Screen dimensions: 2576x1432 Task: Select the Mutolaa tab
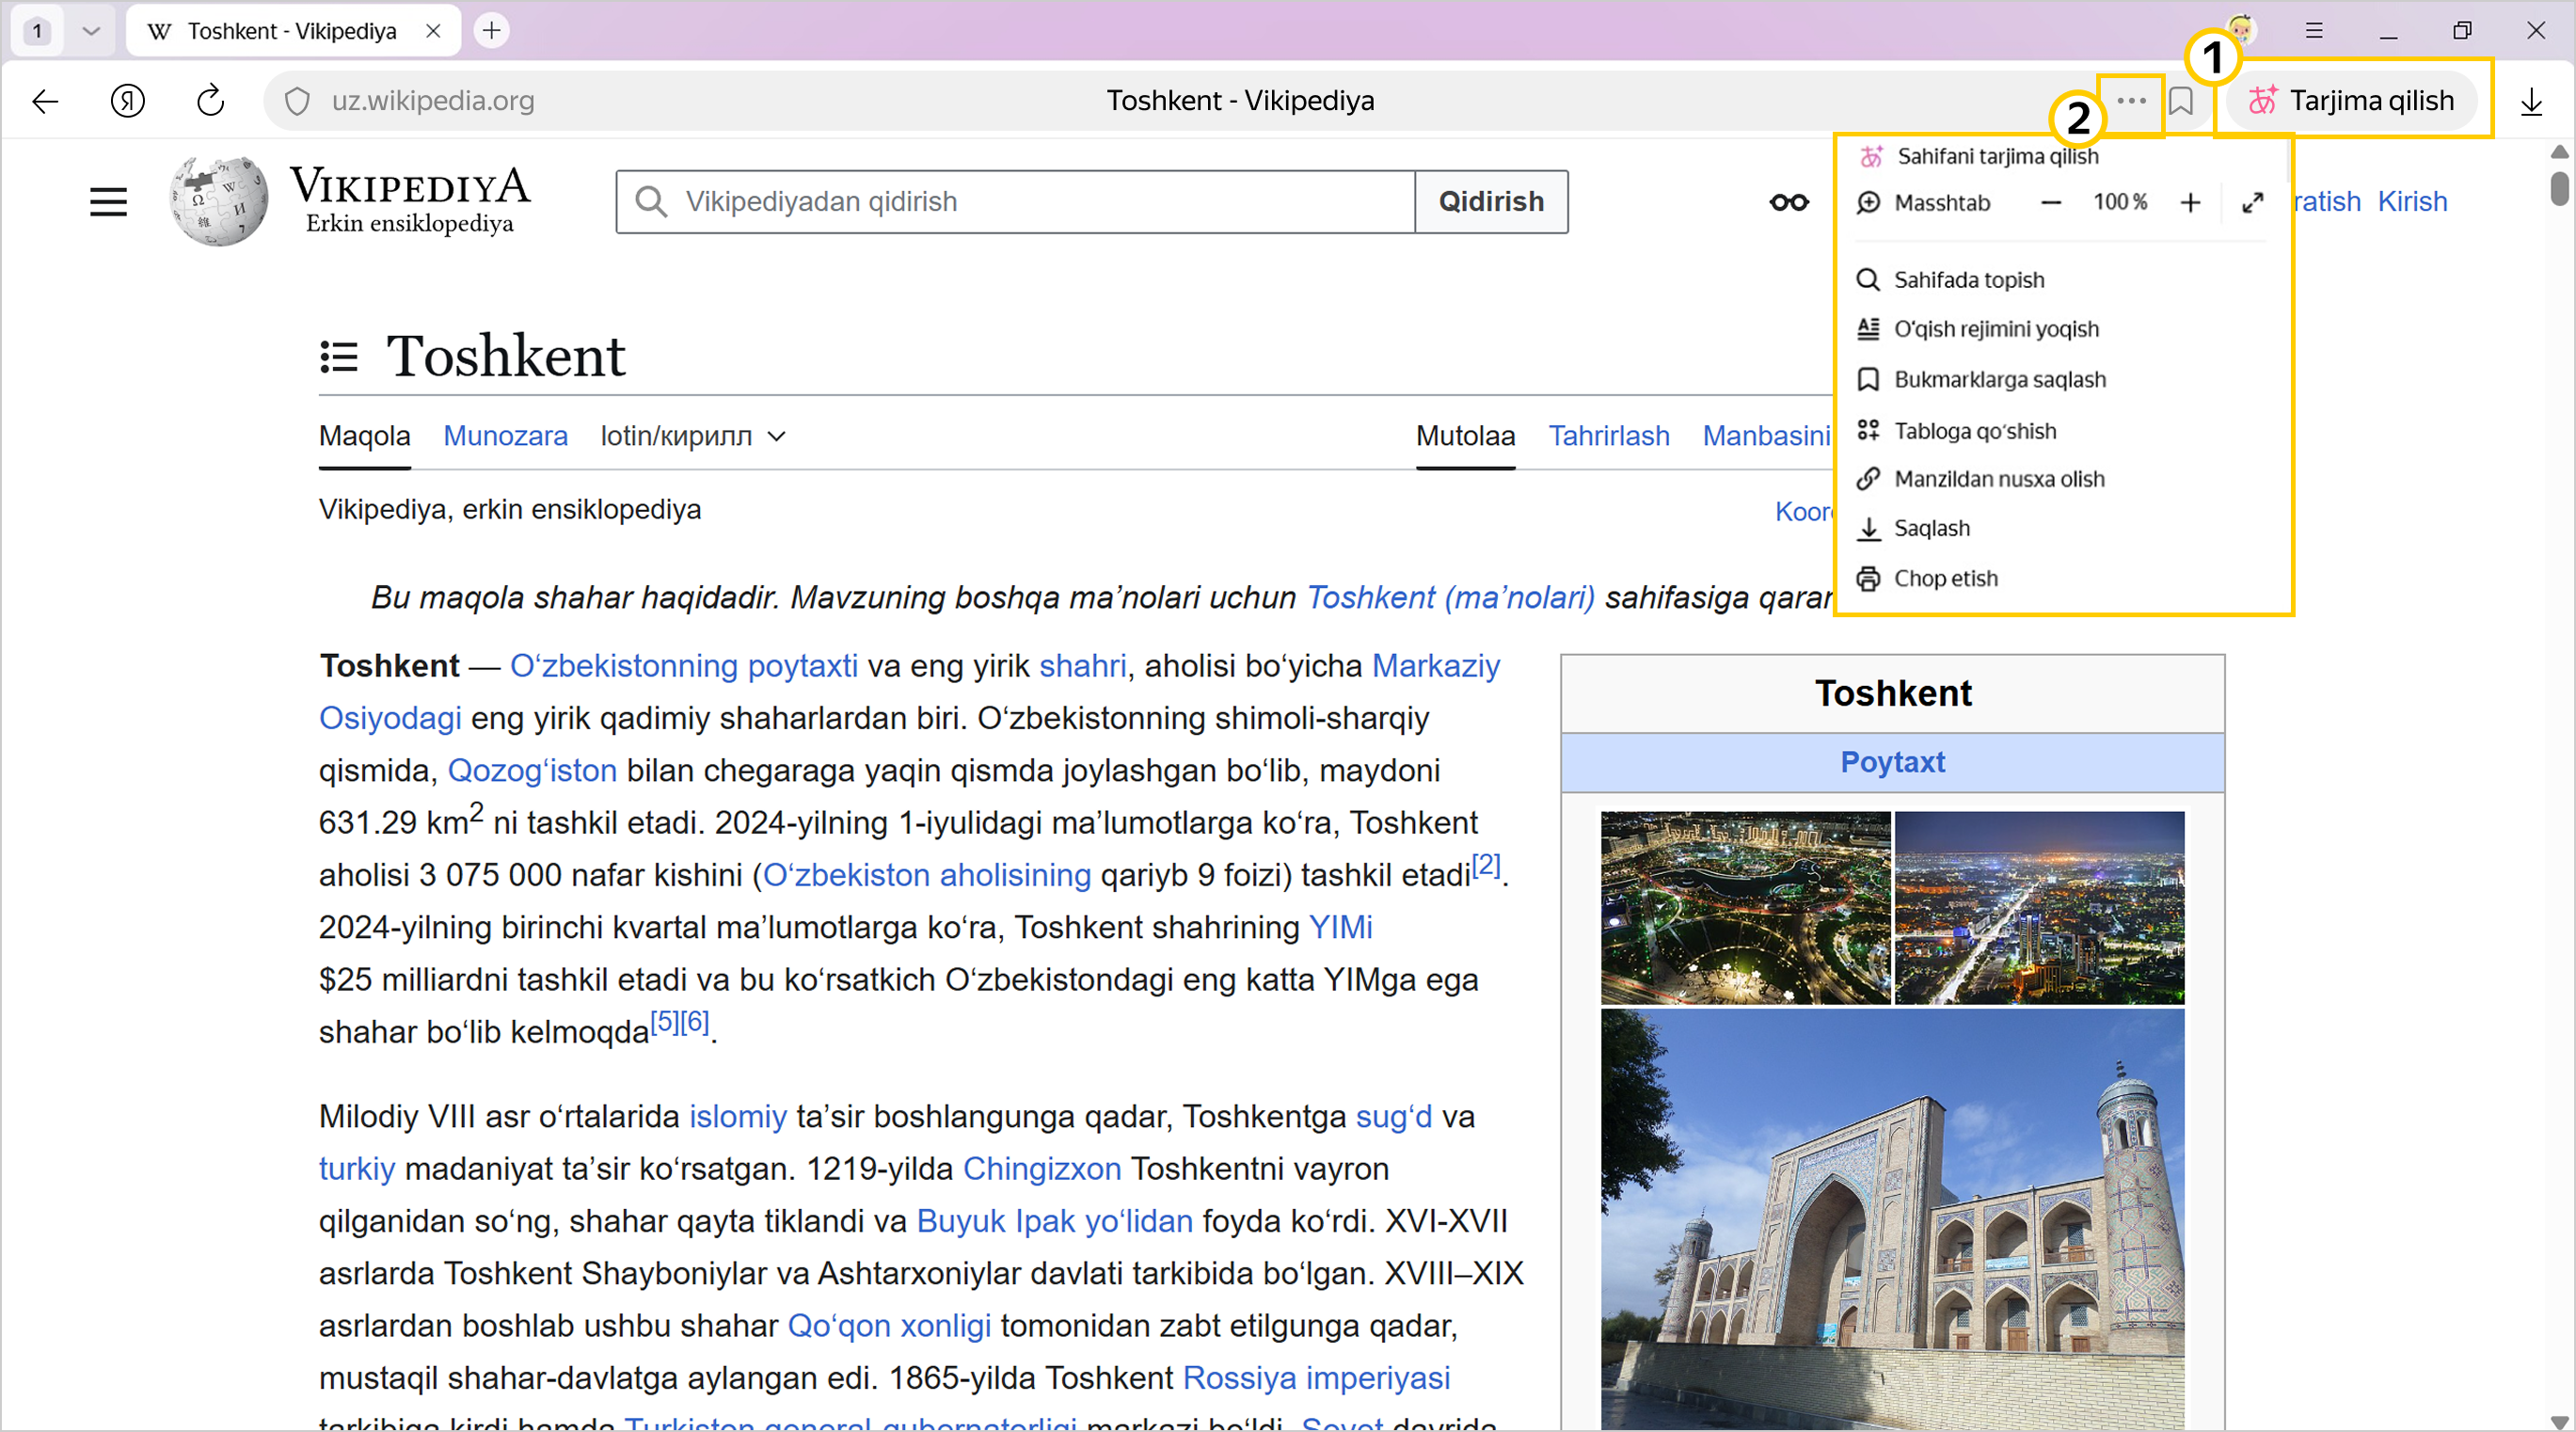(x=1465, y=436)
